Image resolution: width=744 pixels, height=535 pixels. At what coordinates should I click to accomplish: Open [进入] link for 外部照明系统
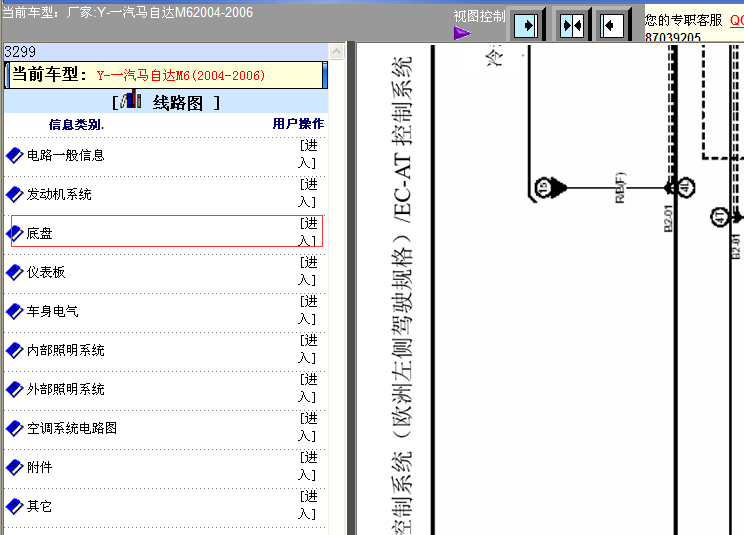(x=308, y=388)
